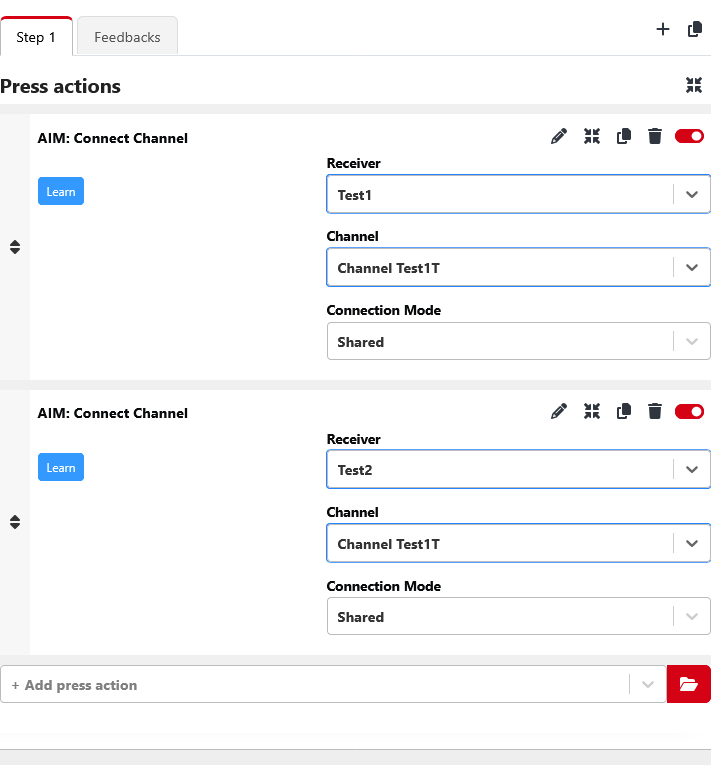
Task: Click the plus icon to add a step
Action: pyautogui.click(x=662, y=30)
